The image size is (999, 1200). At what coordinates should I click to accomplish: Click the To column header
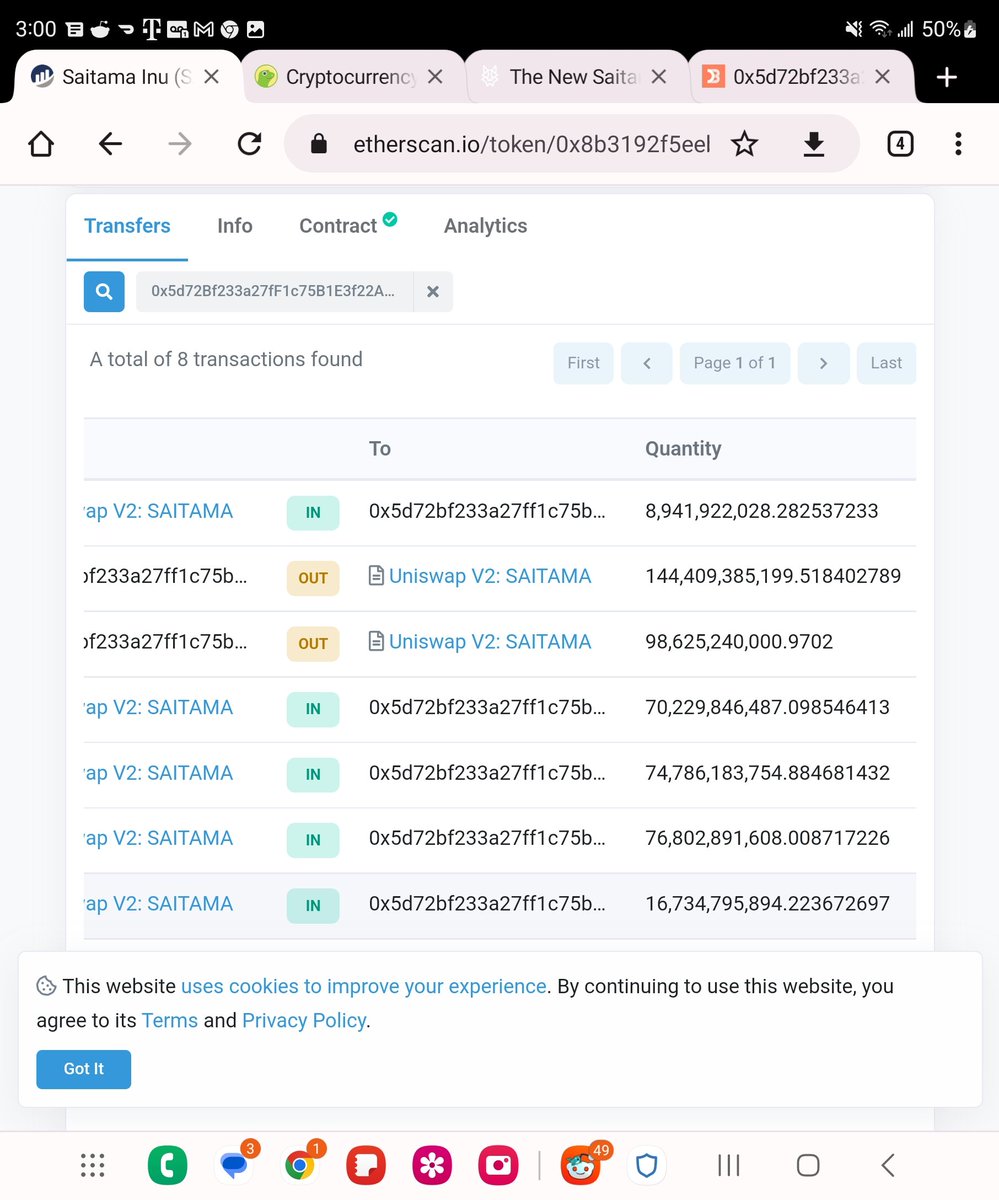click(x=380, y=449)
